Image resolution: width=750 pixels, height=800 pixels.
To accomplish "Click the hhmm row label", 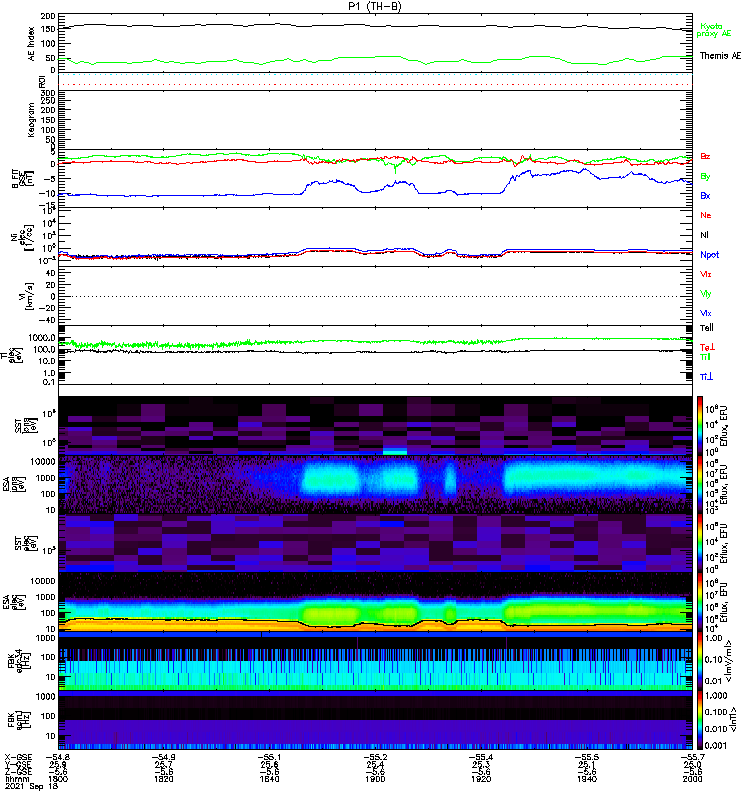I will coord(16,779).
